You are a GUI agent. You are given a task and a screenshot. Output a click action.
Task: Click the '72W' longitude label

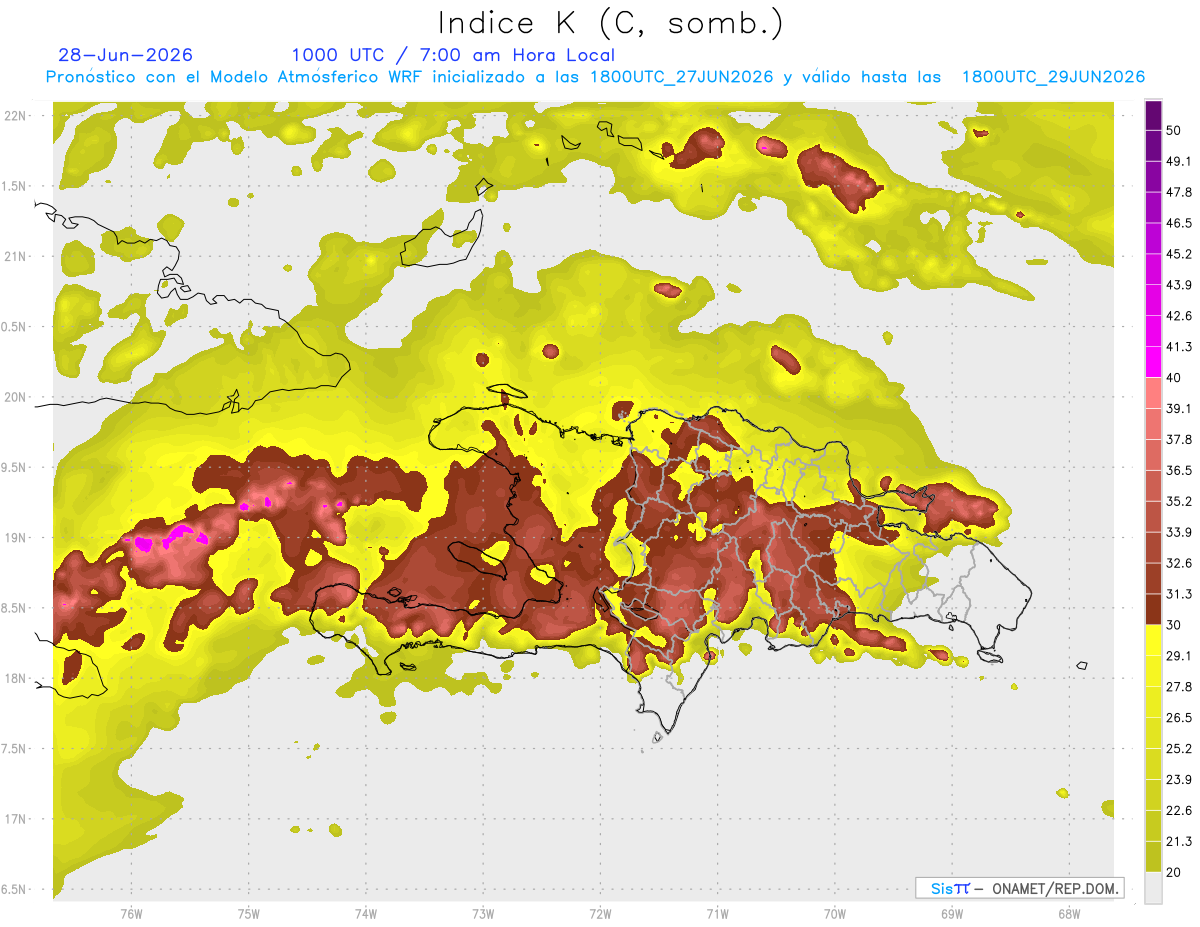coord(600,913)
